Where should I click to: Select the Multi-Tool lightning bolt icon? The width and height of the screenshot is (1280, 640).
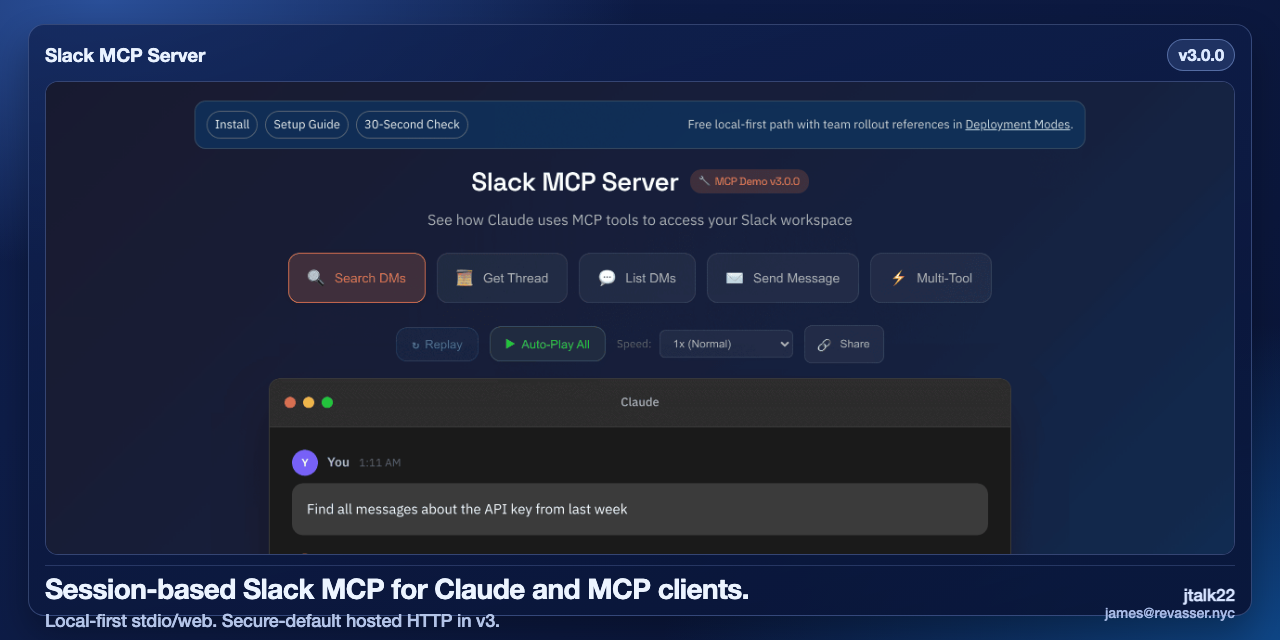(x=898, y=277)
